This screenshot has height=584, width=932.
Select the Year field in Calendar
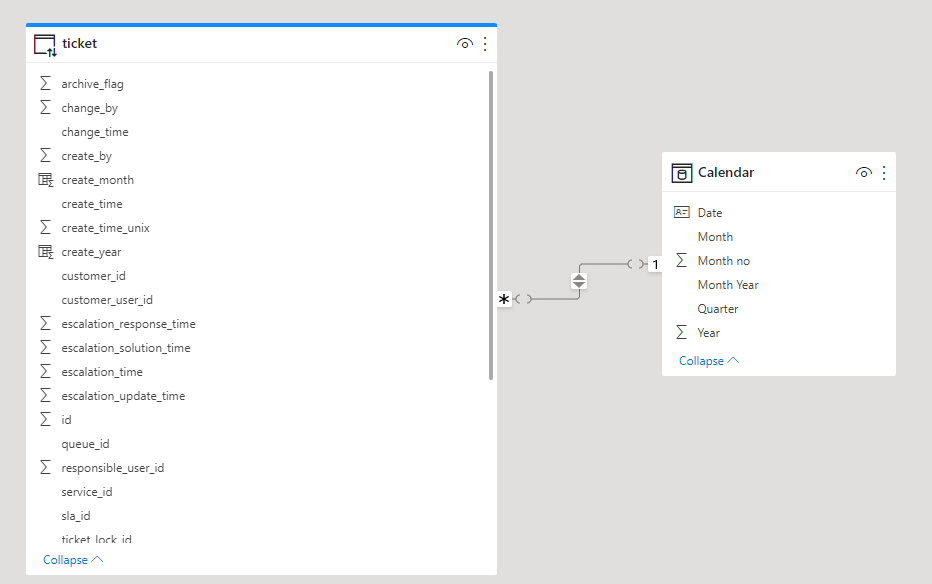[x=709, y=333]
